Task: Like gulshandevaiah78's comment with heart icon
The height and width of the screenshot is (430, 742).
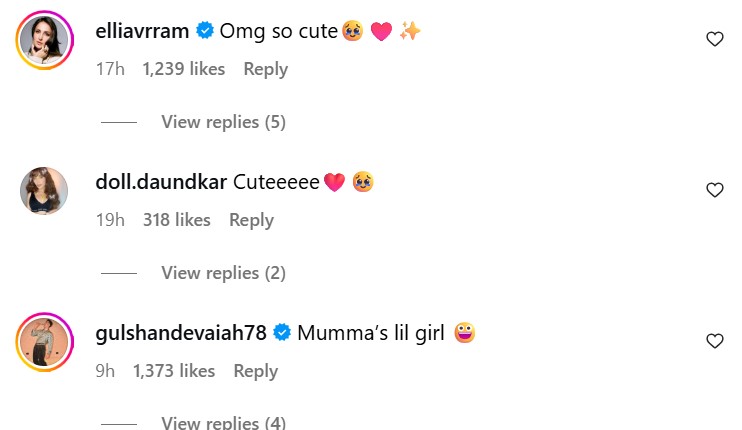Action: point(714,341)
